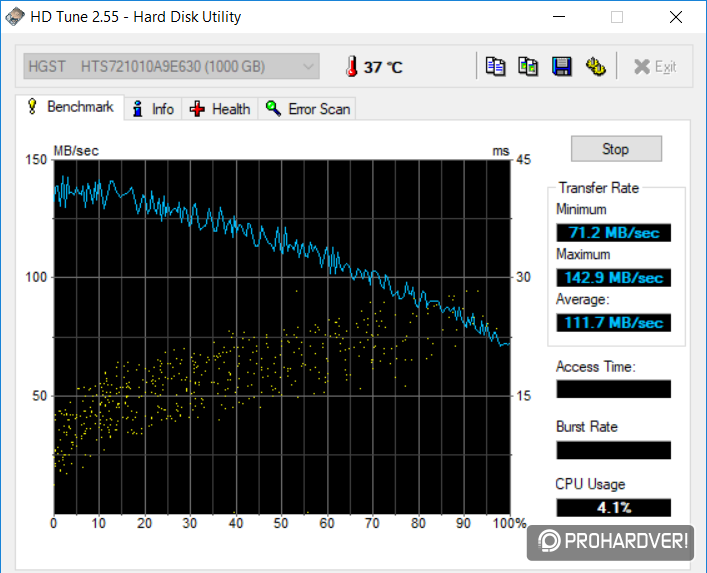Click the MB/sec axis label
The image size is (707, 573).
pyautogui.click(x=76, y=151)
